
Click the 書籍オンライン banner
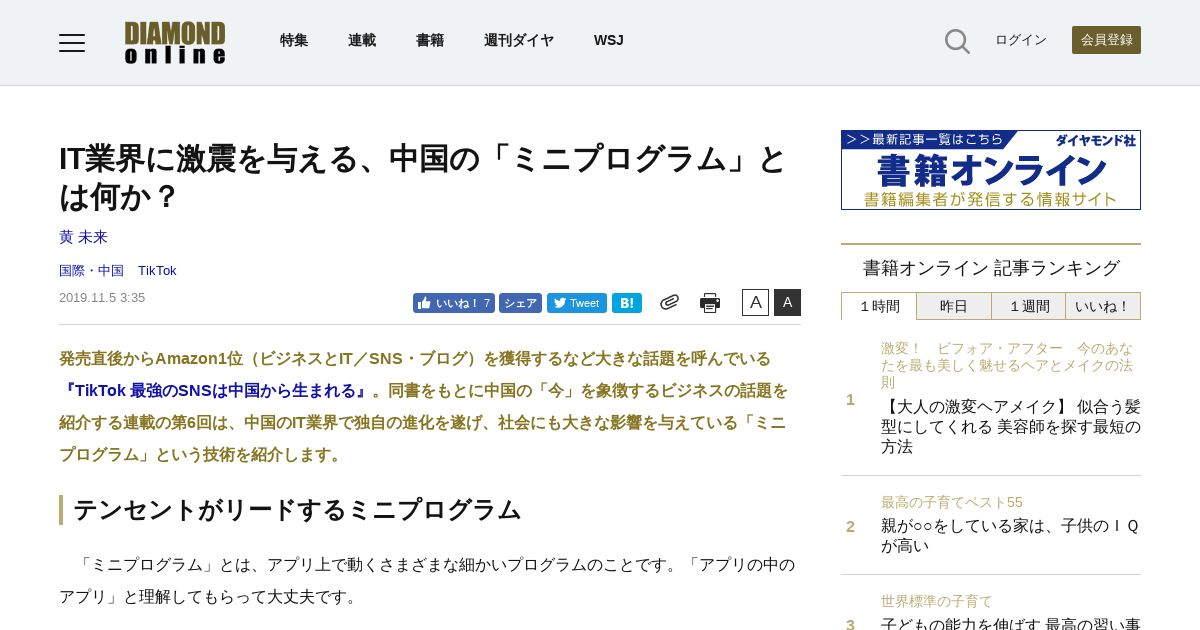(x=991, y=170)
